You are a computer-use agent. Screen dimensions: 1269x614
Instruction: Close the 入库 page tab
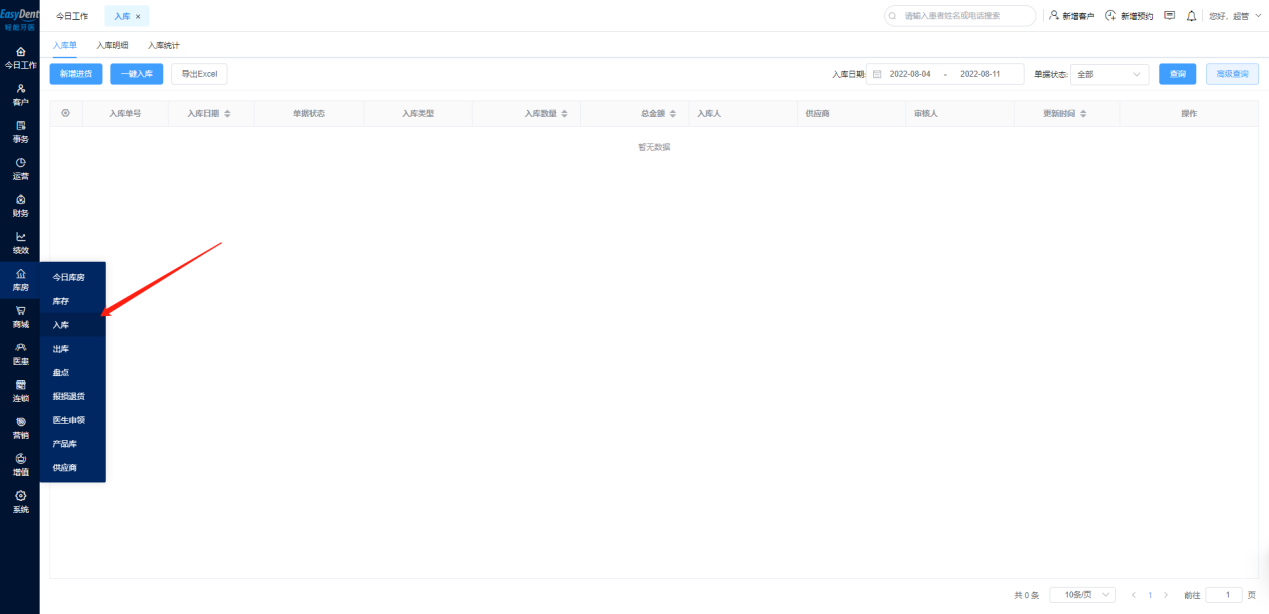tap(138, 17)
